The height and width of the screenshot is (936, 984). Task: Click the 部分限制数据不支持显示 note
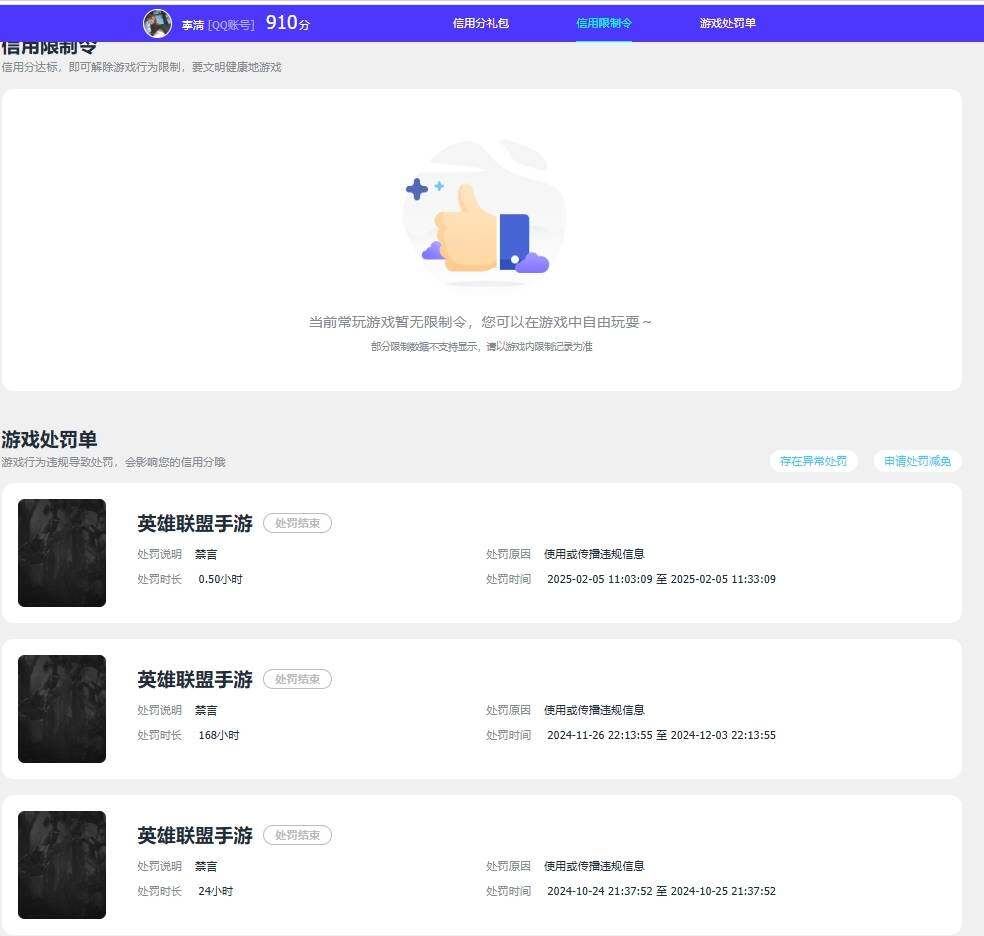click(x=481, y=346)
